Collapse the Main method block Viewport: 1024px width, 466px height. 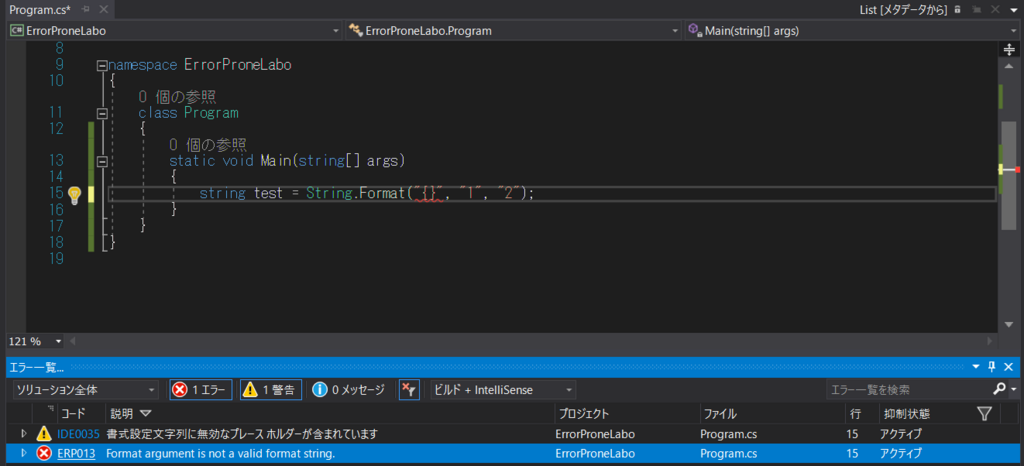(101, 161)
